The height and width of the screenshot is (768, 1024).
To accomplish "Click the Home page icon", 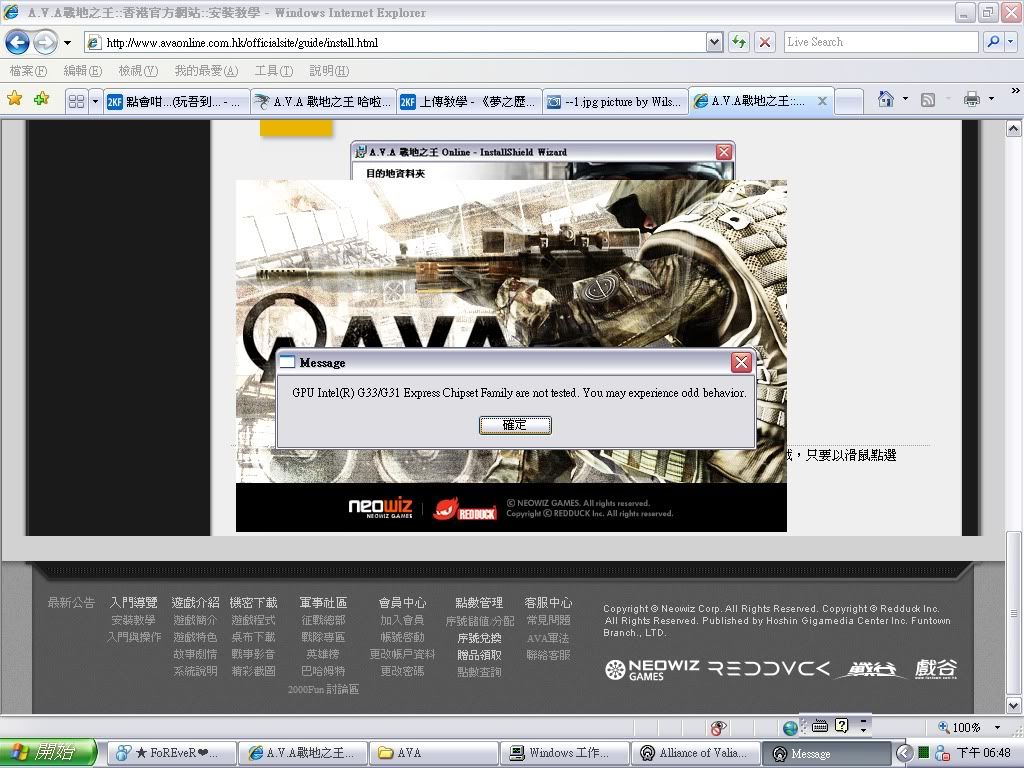I will (x=885, y=100).
